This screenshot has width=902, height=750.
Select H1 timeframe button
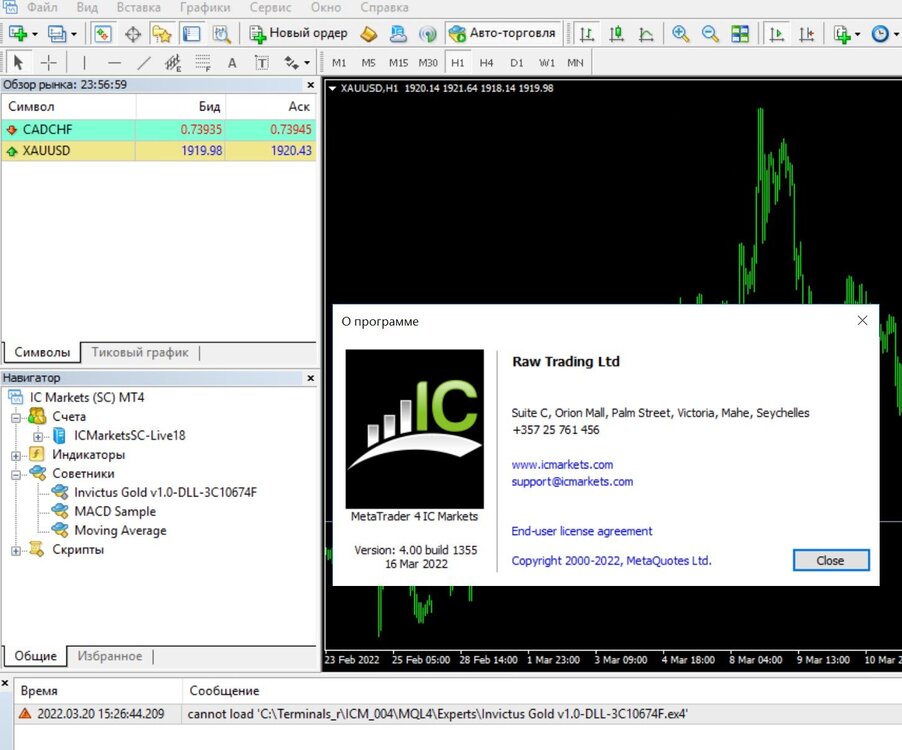(x=457, y=63)
